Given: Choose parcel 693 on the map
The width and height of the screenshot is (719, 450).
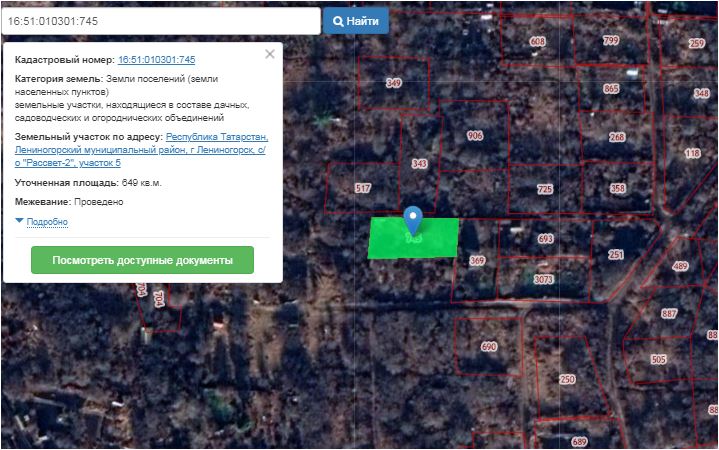Looking at the screenshot, I should tap(545, 240).
